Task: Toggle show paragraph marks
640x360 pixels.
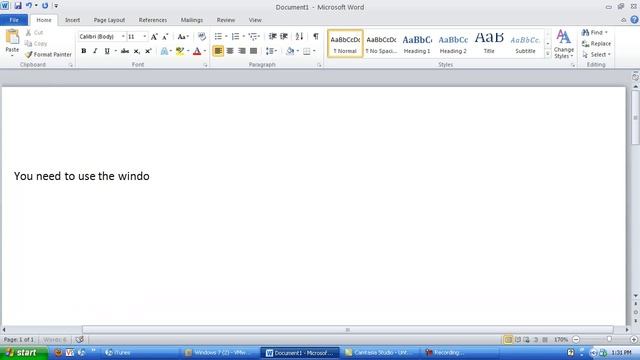Action: (x=316, y=36)
